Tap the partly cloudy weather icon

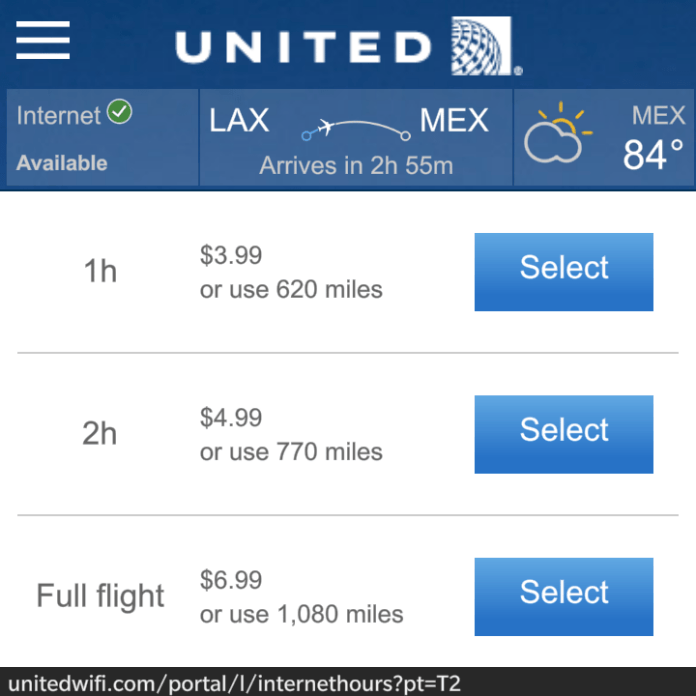click(x=558, y=133)
